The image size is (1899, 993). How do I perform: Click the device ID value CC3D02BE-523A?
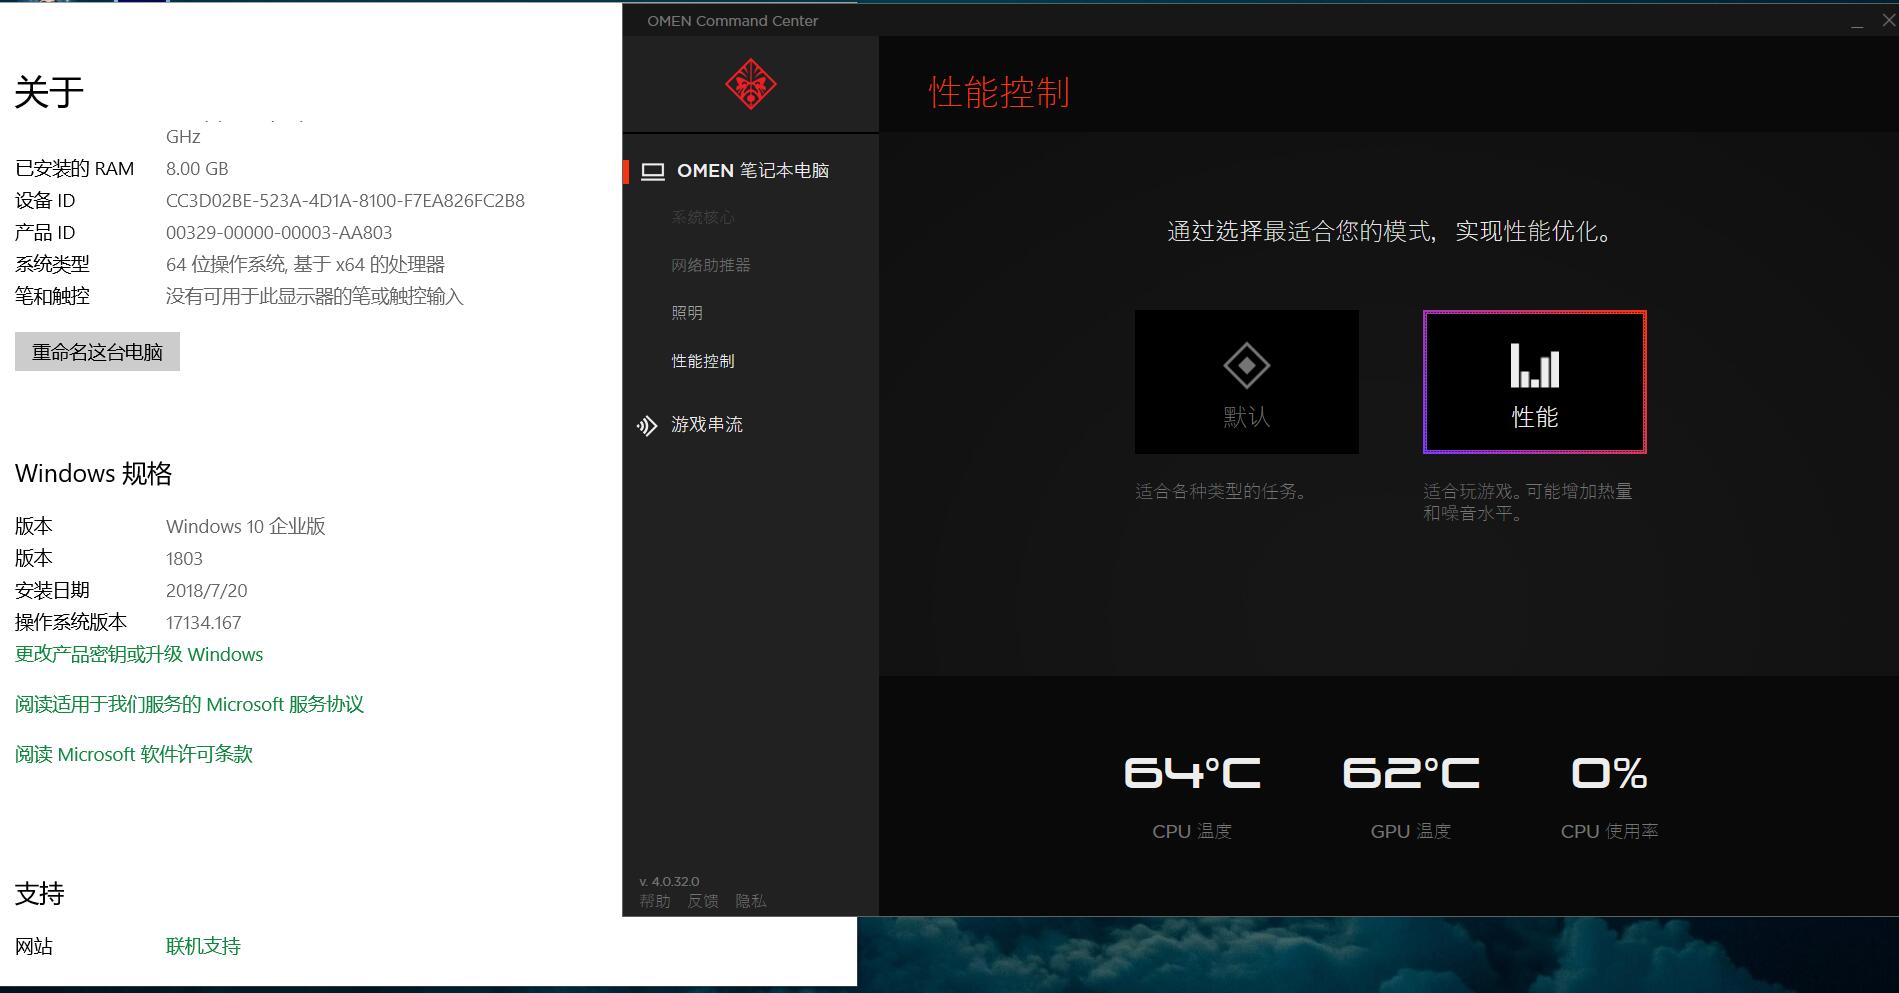click(x=345, y=201)
